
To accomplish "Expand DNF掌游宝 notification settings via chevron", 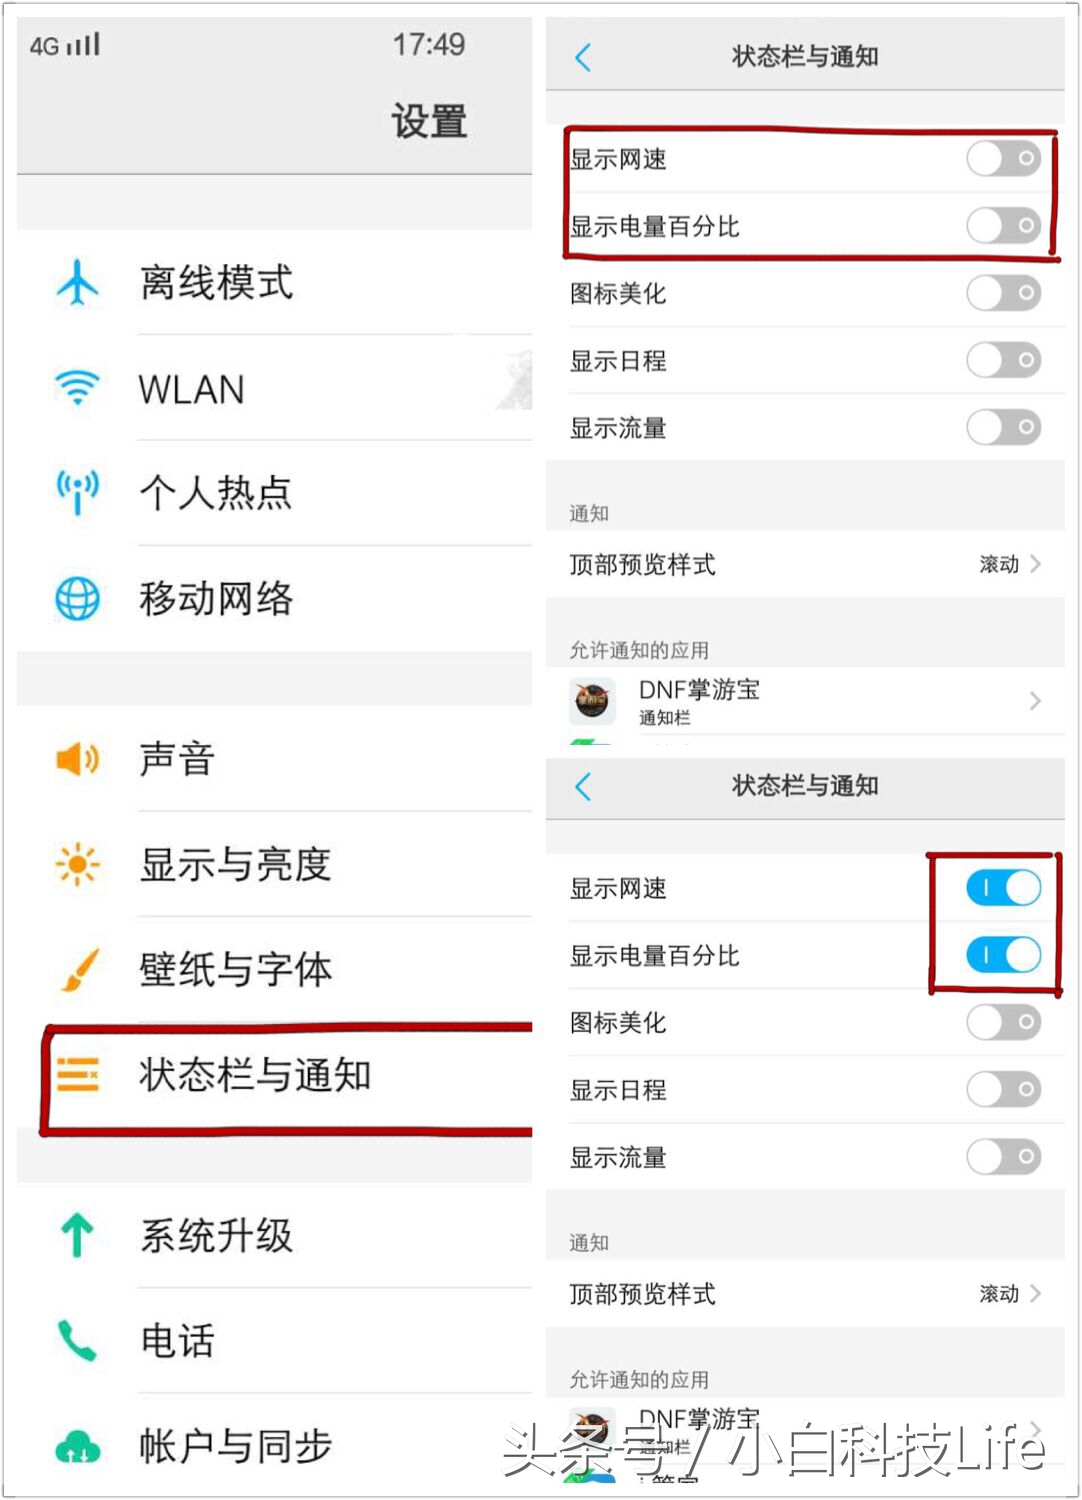I will click(x=1035, y=701).
